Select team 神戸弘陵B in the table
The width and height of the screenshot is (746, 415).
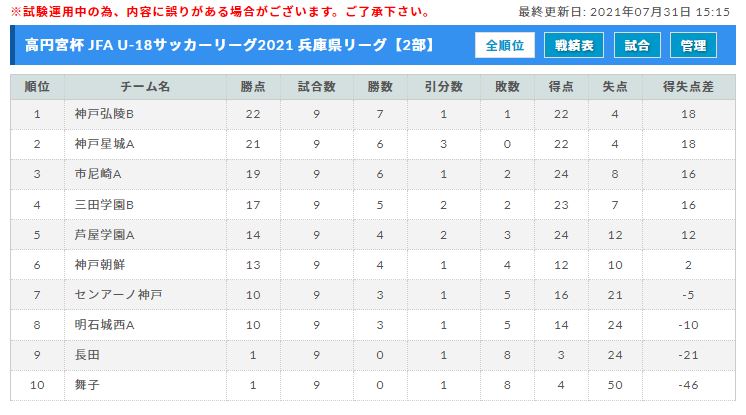tap(104, 114)
